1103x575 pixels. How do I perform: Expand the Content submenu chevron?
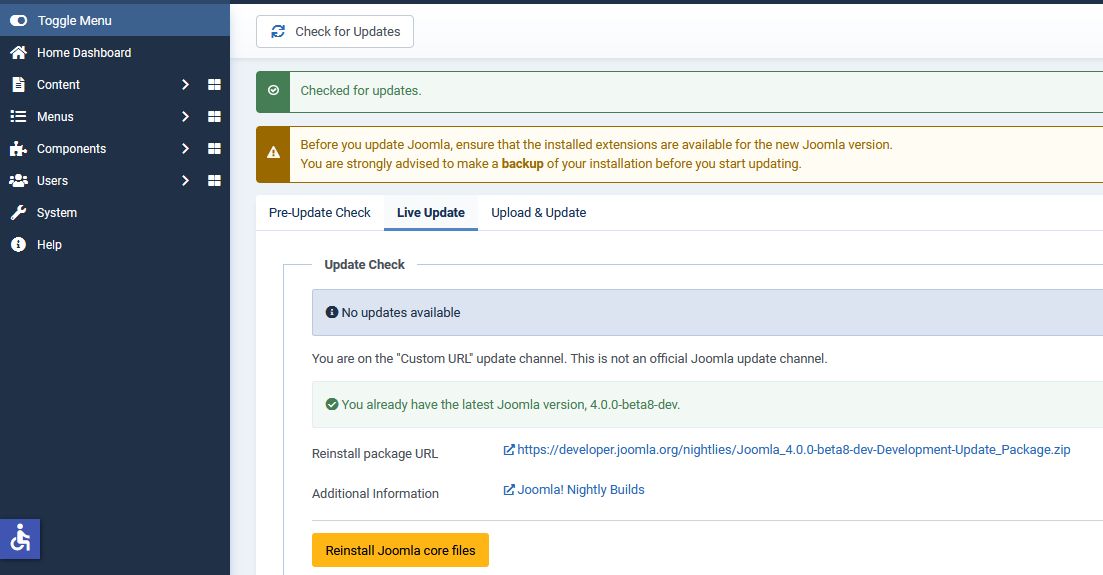coord(186,84)
